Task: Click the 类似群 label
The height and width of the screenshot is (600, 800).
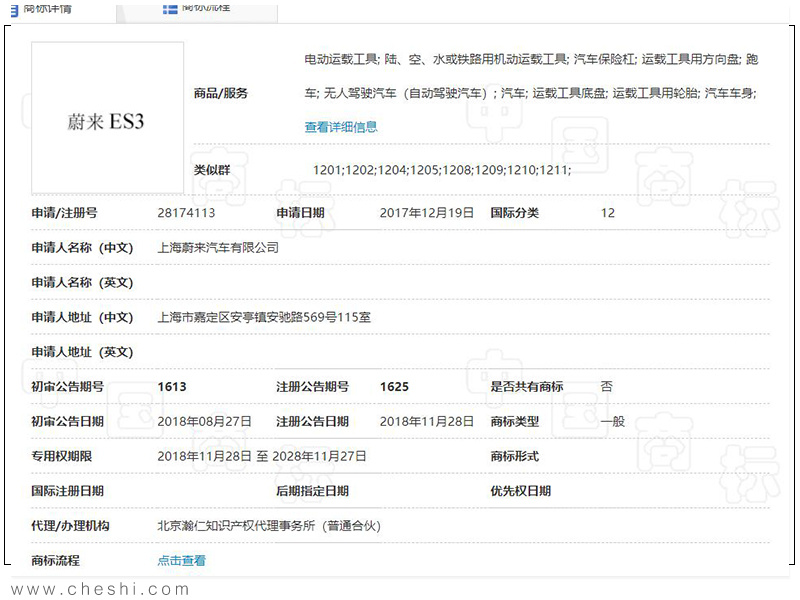Action: click(x=212, y=170)
